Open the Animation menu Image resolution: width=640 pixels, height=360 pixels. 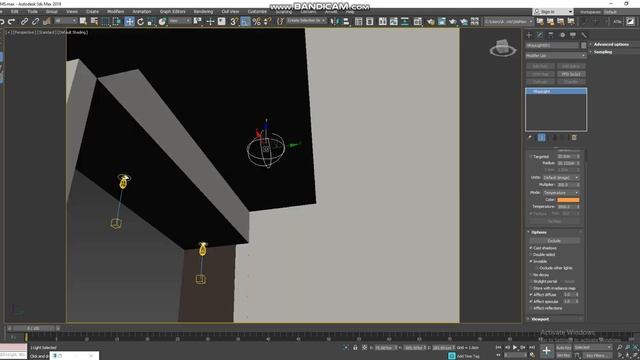point(142,11)
